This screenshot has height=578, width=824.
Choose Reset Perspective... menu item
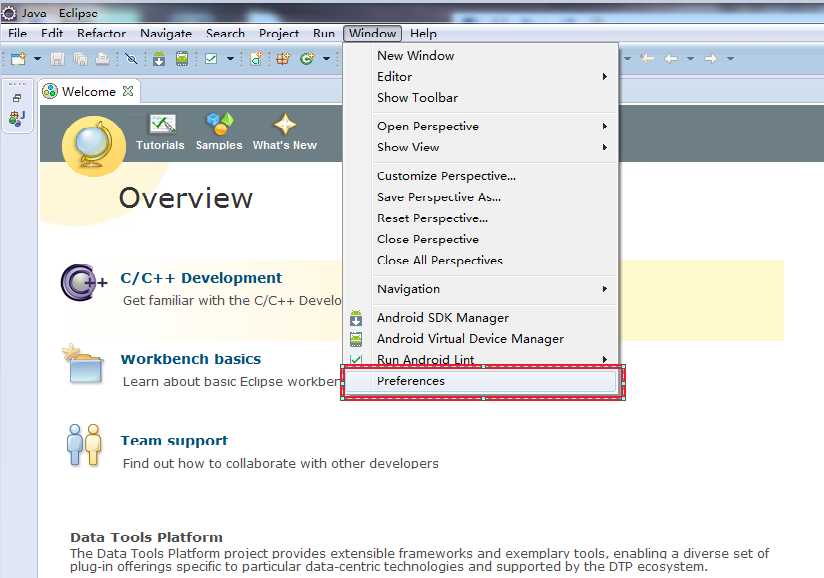(x=481, y=218)
